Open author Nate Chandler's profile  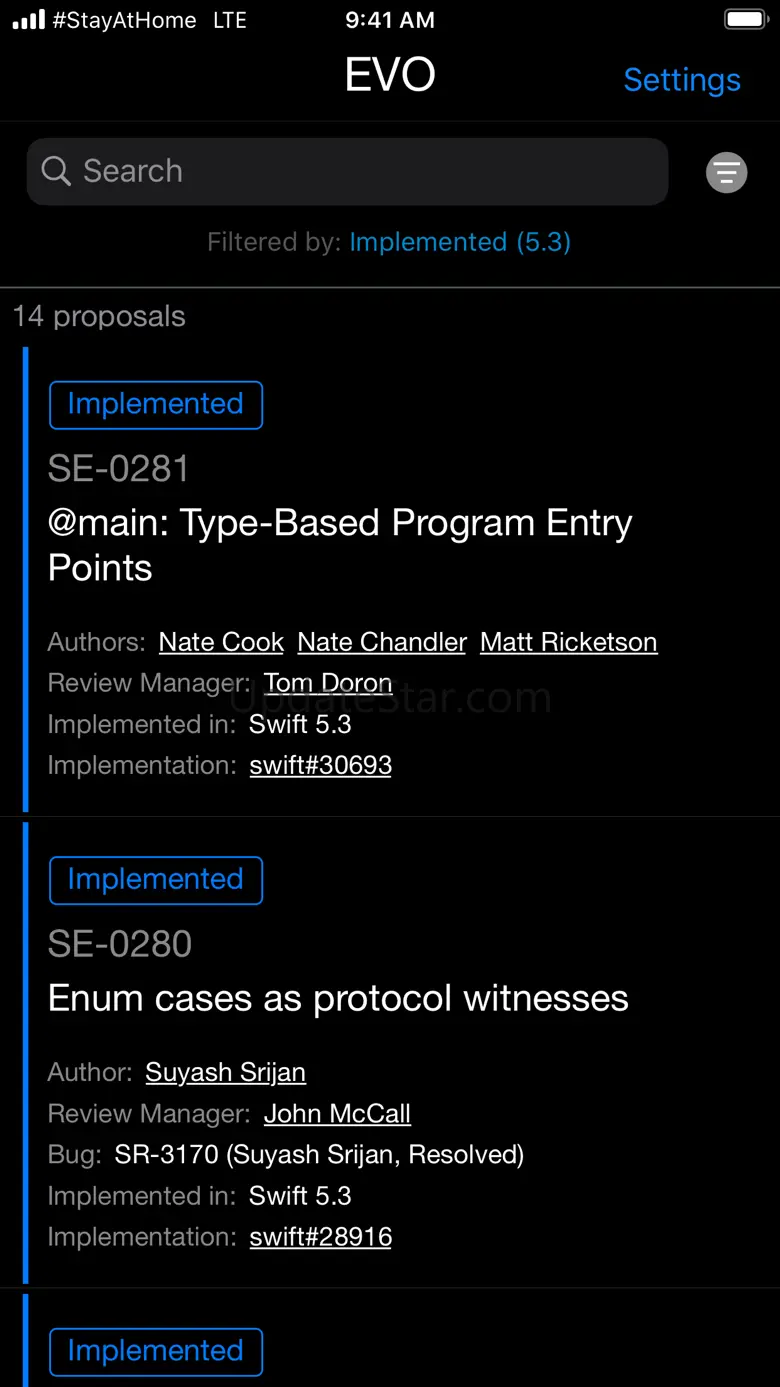click(x=382, y=642)
